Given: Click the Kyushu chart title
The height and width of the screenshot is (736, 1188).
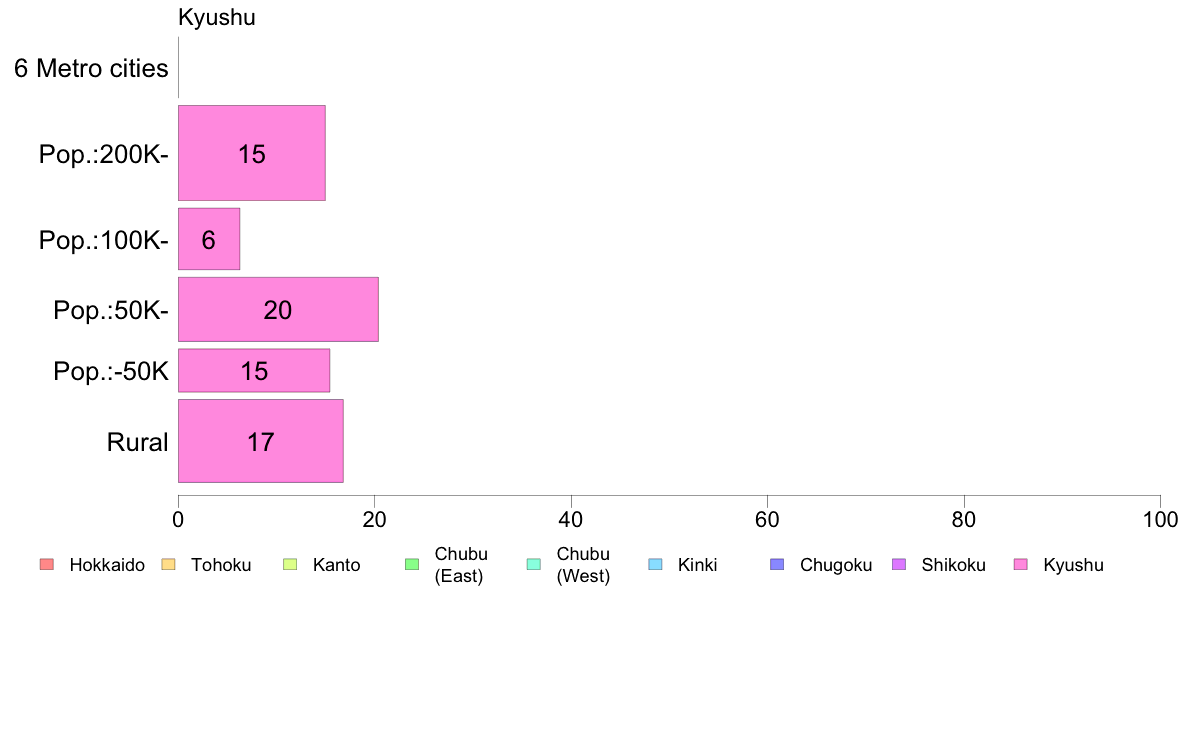Looking at the screenshot, I should pos(217,17).
